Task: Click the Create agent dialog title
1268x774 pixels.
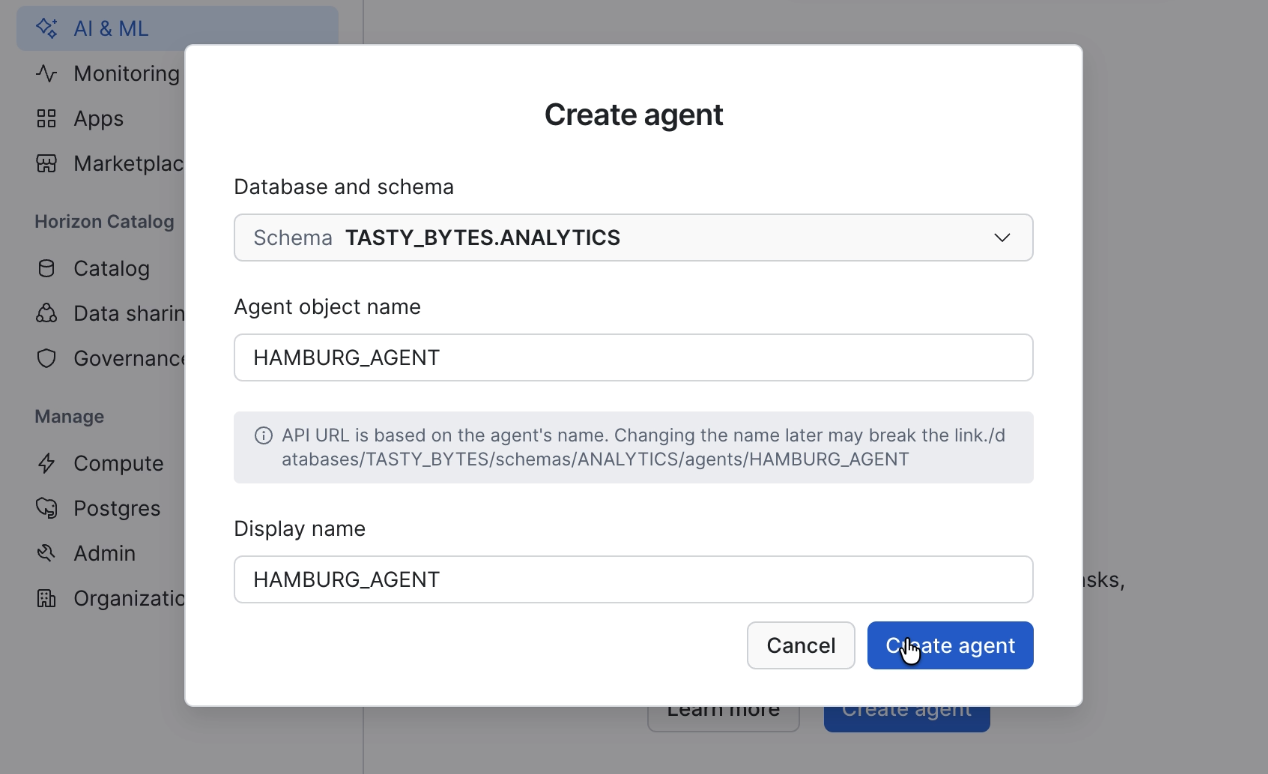Action: (x=633, y=114)
